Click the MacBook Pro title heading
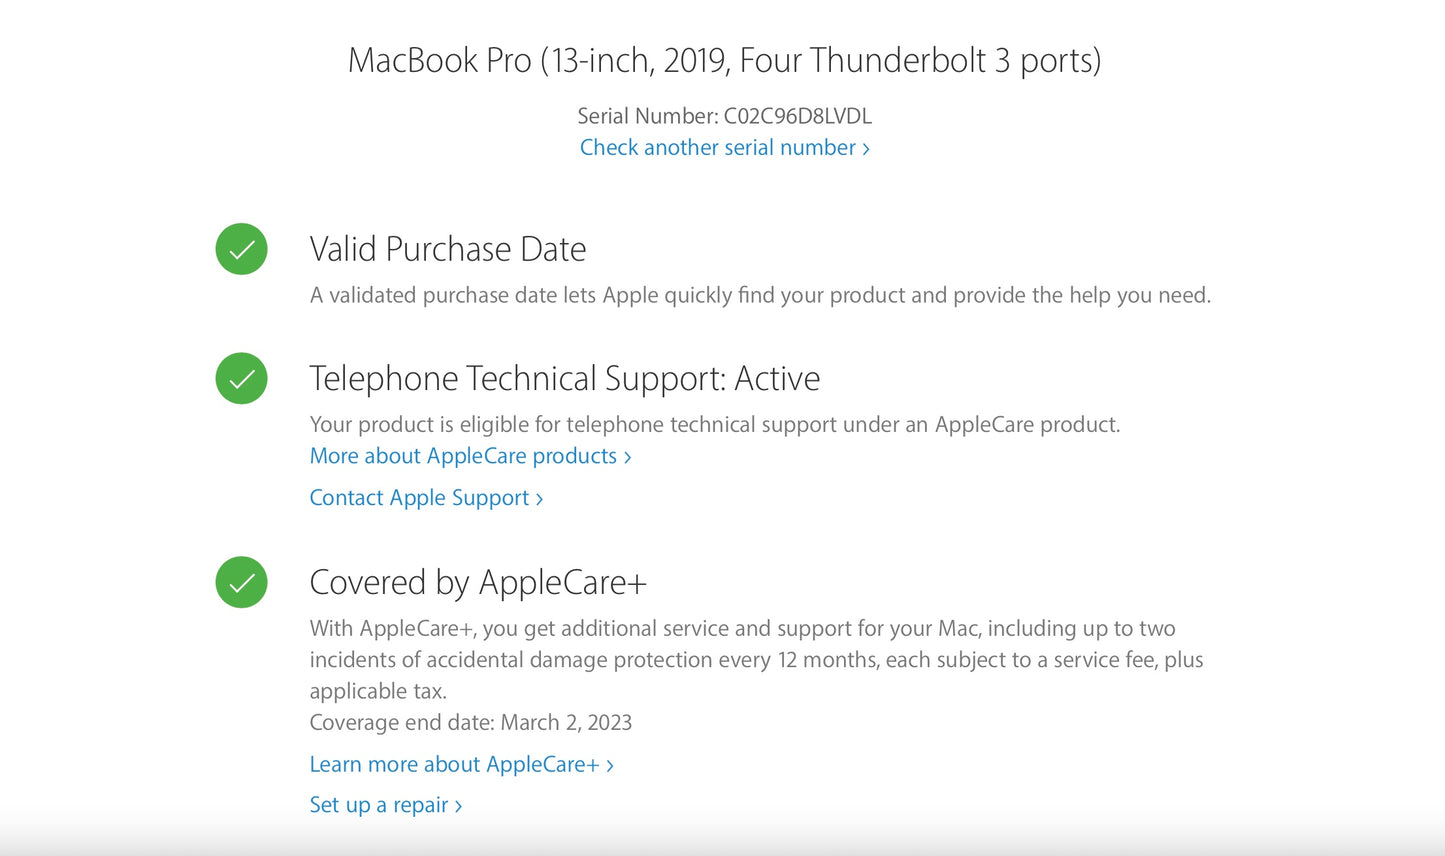Screen dimensions: 1445x856 pos(724,60)
